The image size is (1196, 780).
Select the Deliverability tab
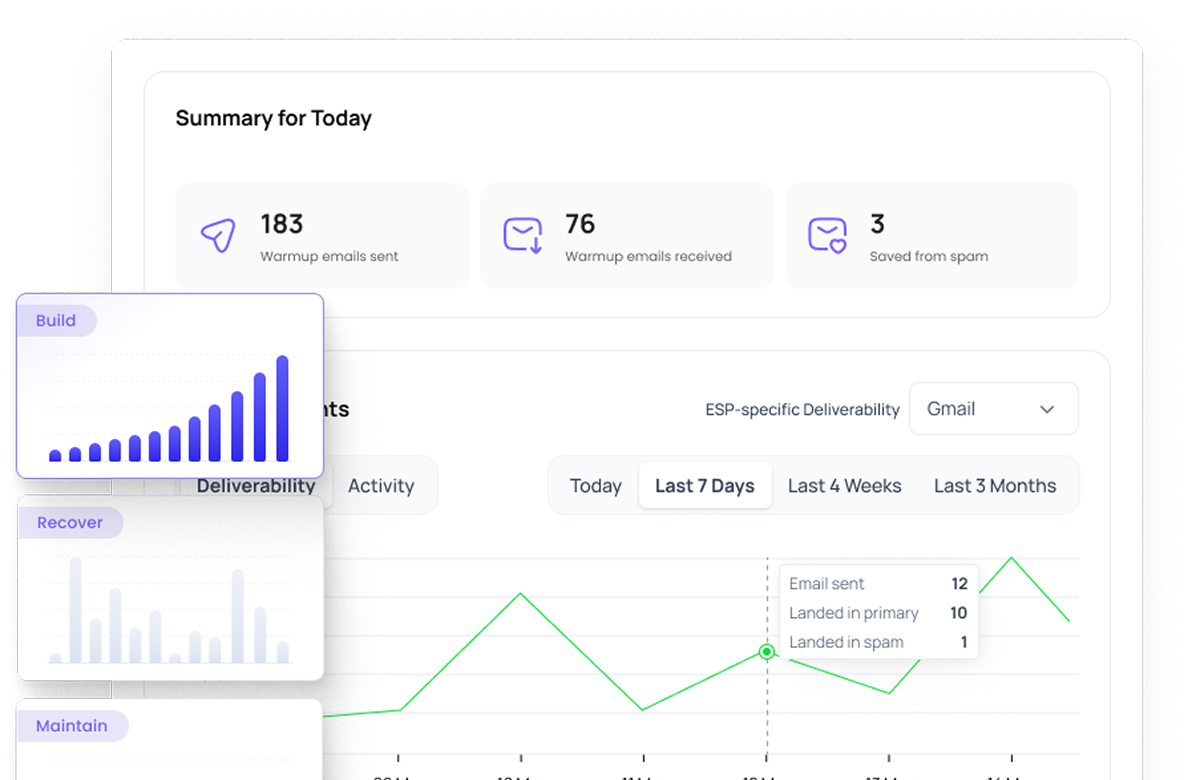256,486
